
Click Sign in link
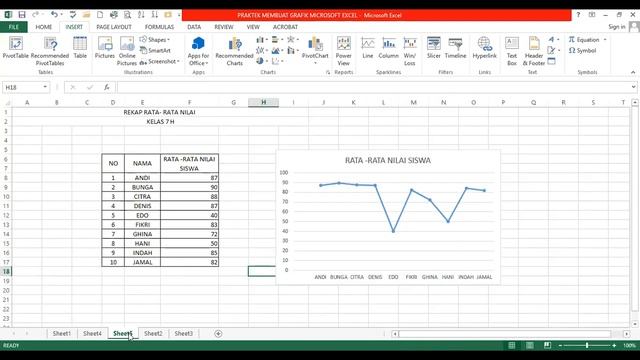617,27
